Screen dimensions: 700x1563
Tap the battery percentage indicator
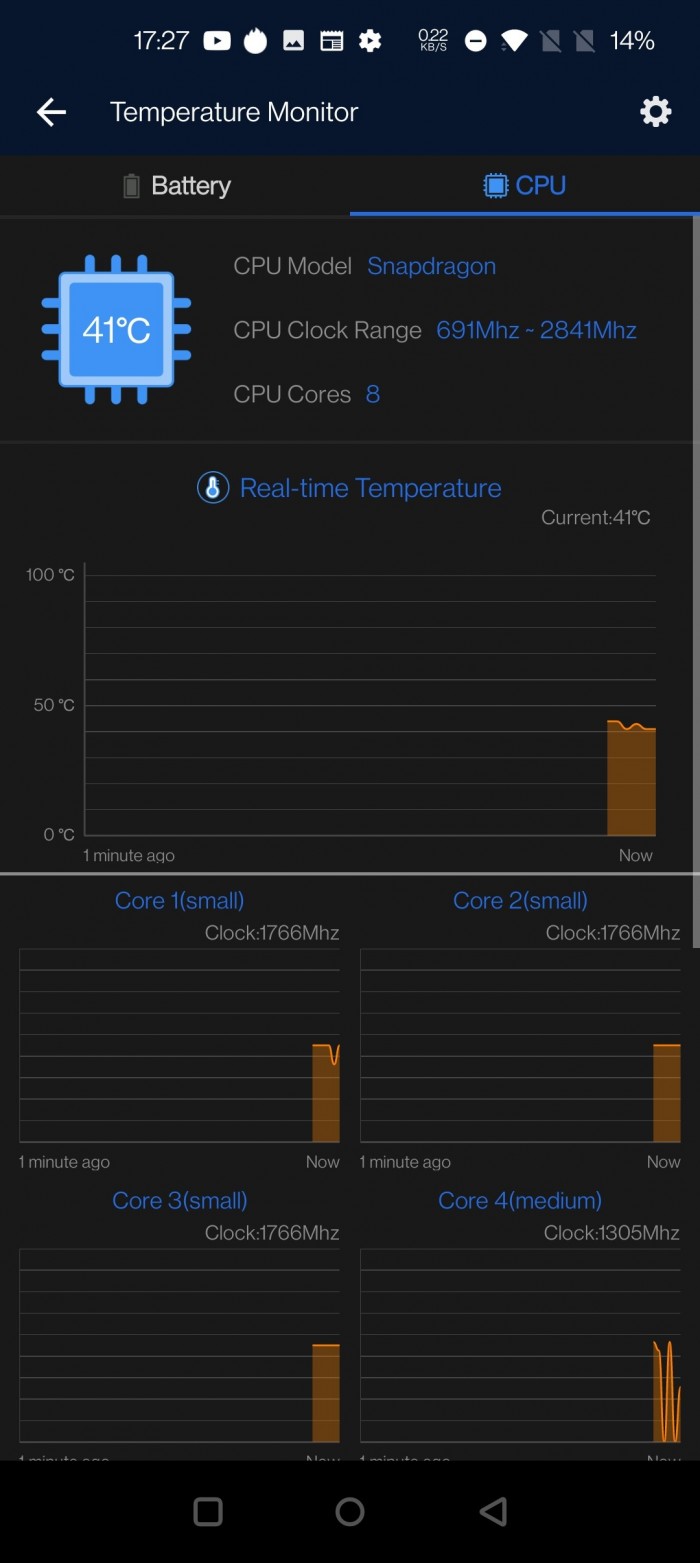coord(632,41)
